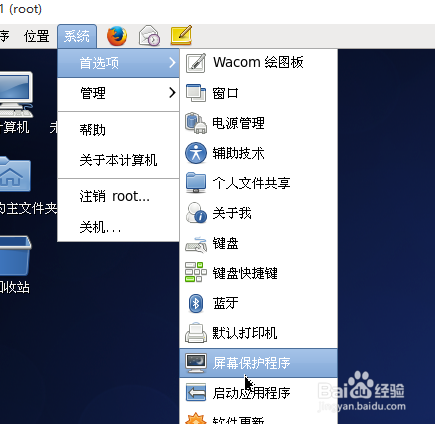The height and width of the screenshot is (424, 435).
Task: Select the 管理 menu label
Action: coord(93,93)
